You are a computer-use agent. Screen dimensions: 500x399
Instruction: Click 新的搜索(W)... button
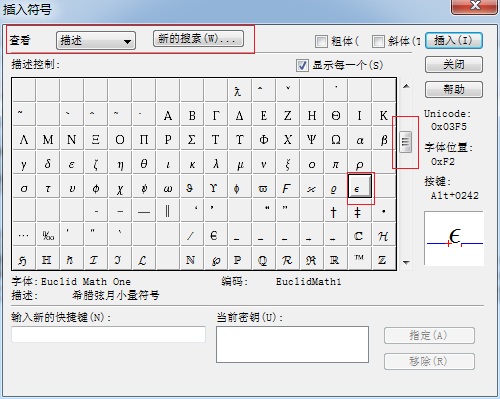pyautogui.click(x=198, y=39)
